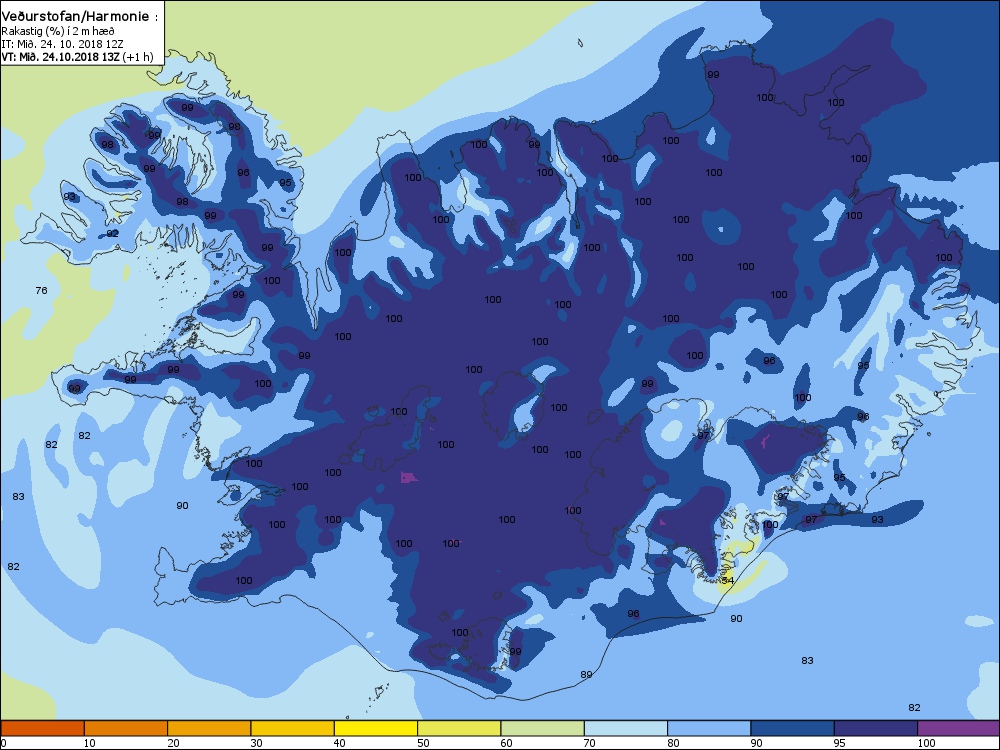Click the legend scale label 10
This screenshot has height=750, width=1000.
[x=90, y=743]
